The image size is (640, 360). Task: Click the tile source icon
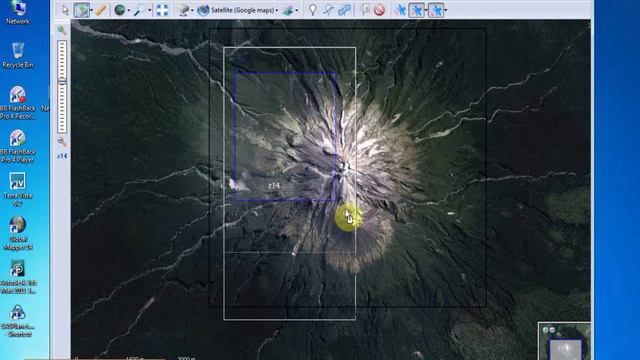184,10
